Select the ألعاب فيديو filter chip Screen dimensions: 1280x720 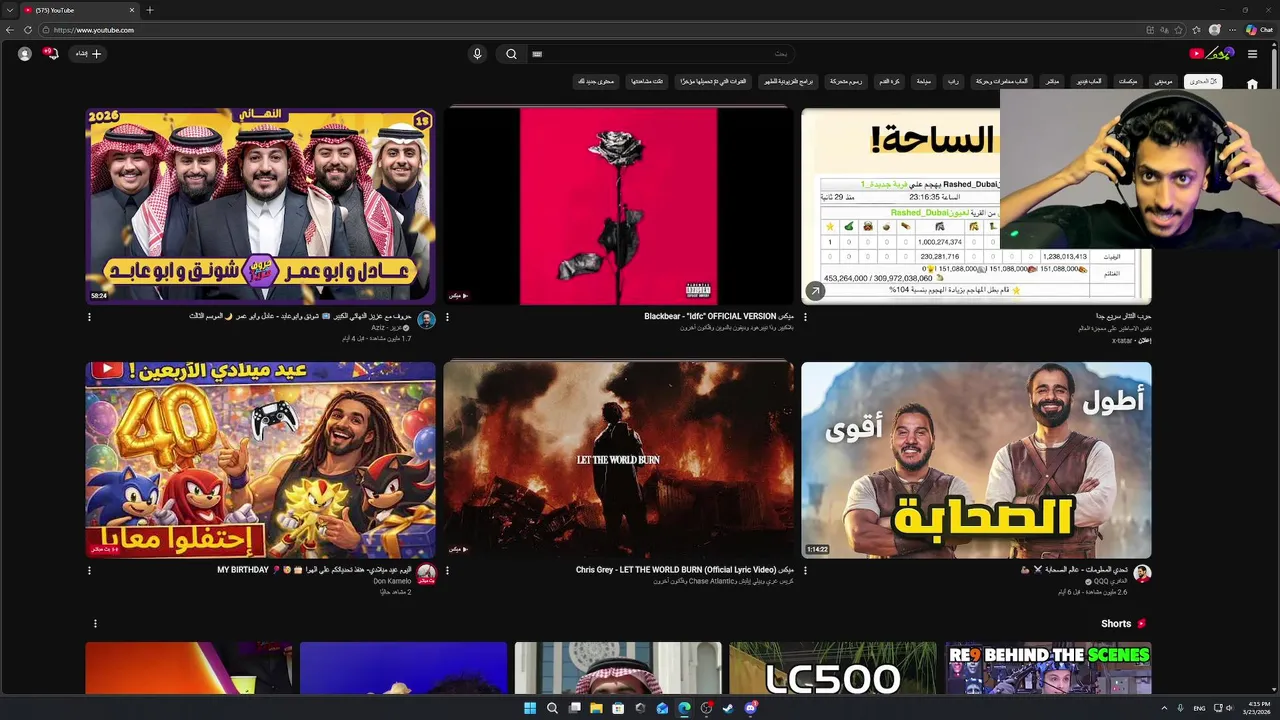point(1088,81)
